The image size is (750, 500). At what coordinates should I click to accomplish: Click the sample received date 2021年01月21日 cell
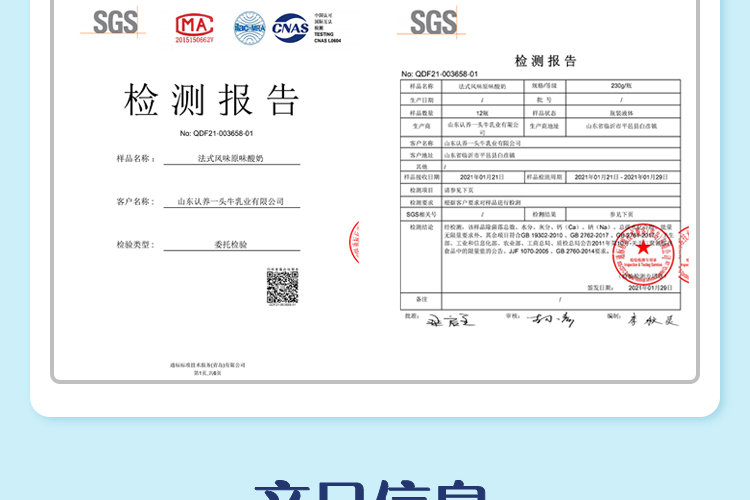[x=482, y=177]
